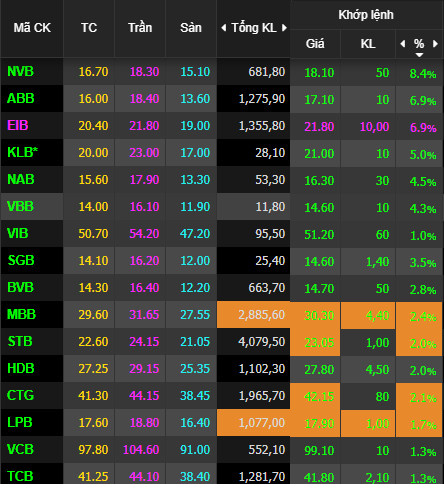Click VCB matched price 99.10
Image resolution: width=444 pixels, height=484 pixels.
pos(319,451)
